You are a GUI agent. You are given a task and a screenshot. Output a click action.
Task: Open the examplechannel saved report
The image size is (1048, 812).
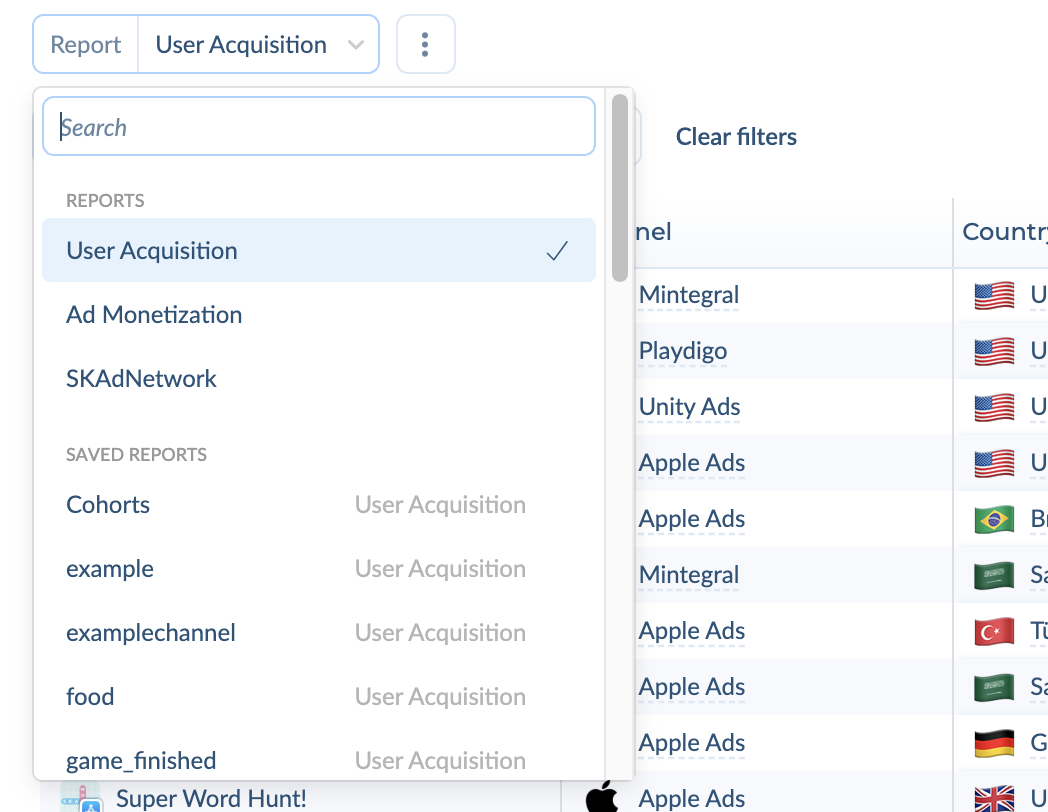coord(319,632)
